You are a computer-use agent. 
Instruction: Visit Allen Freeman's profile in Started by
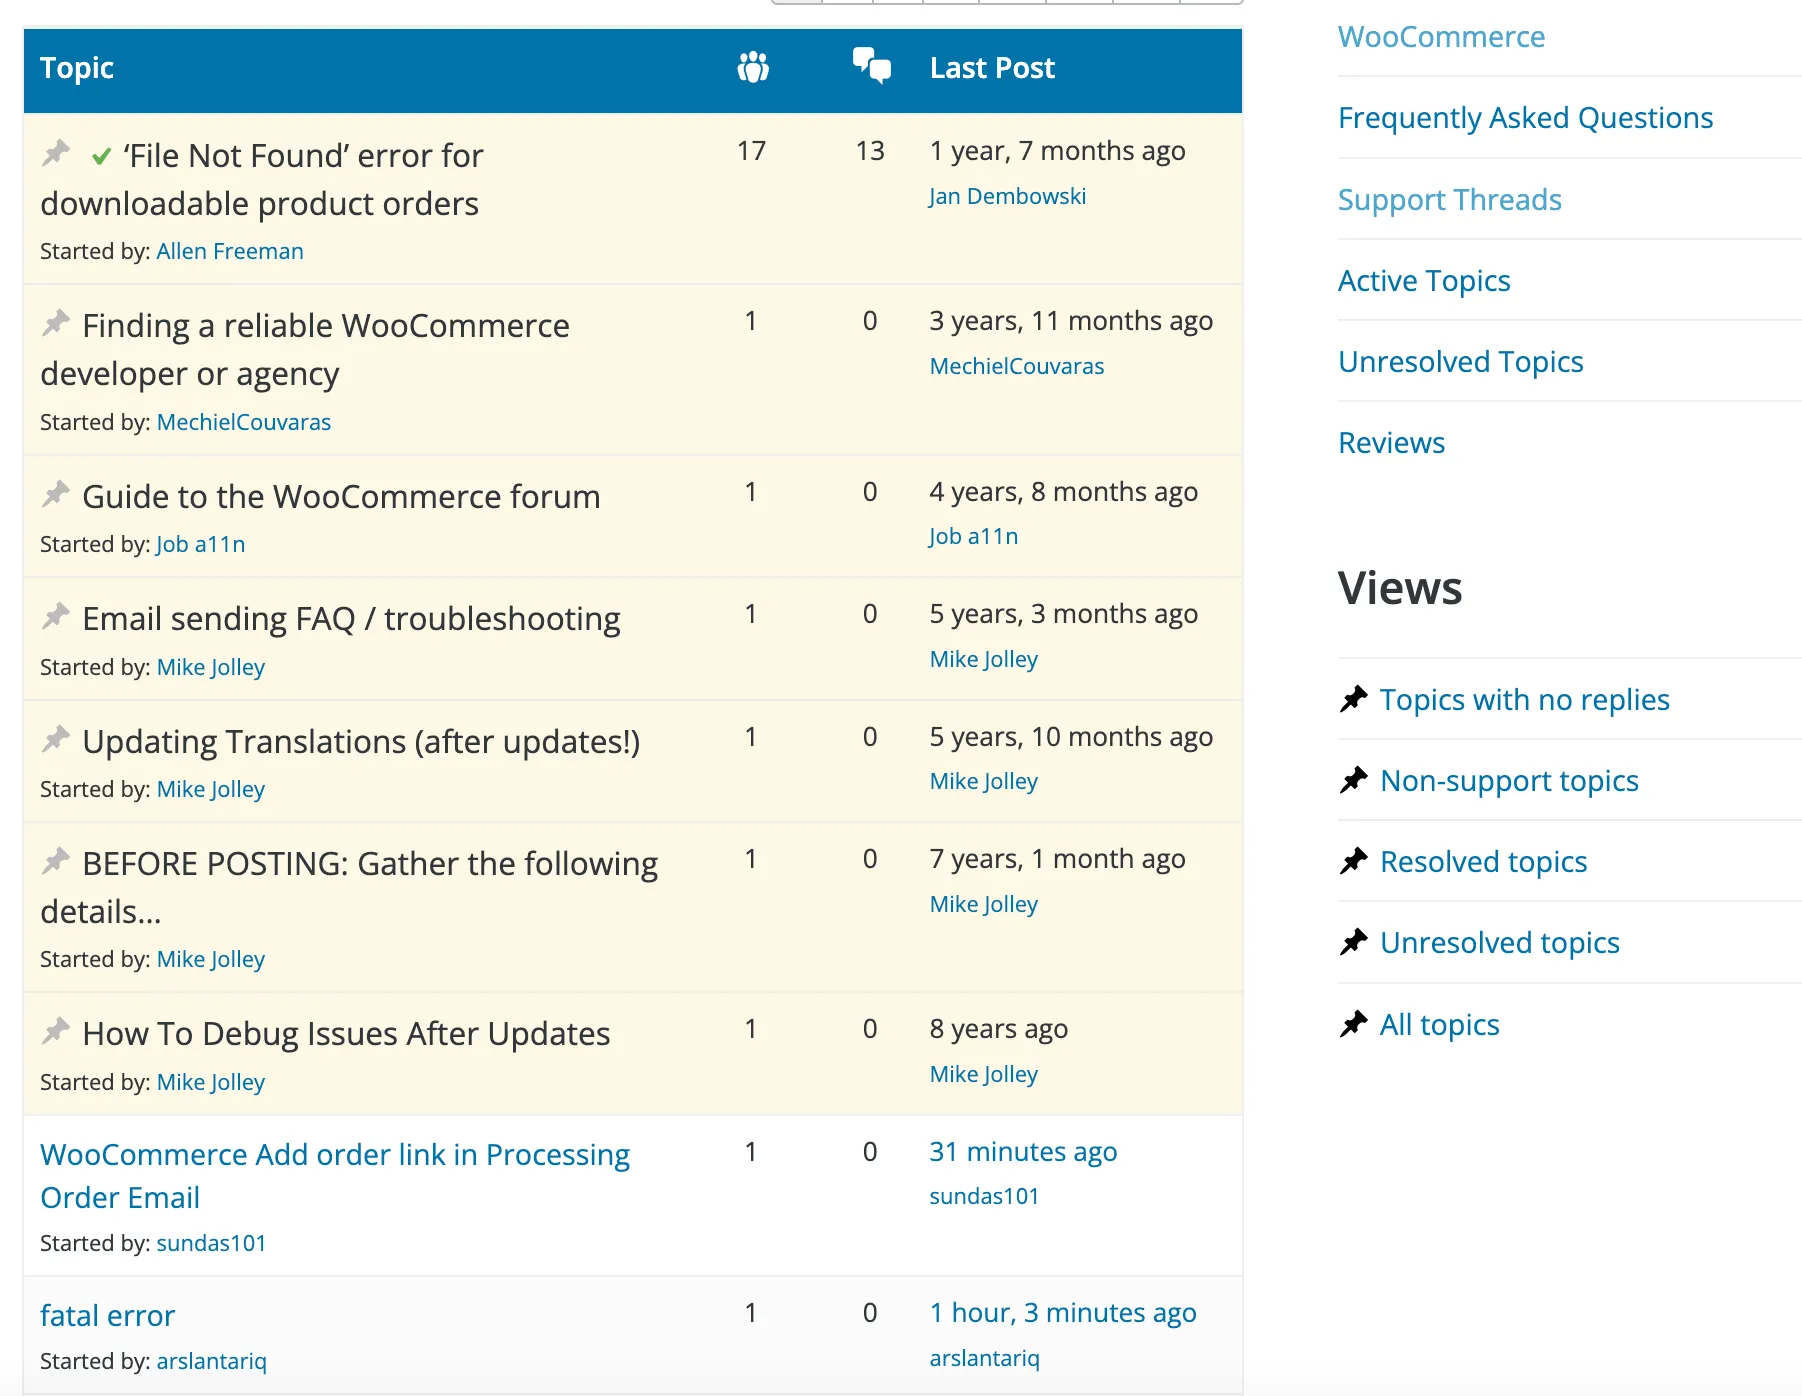[230, 251]
